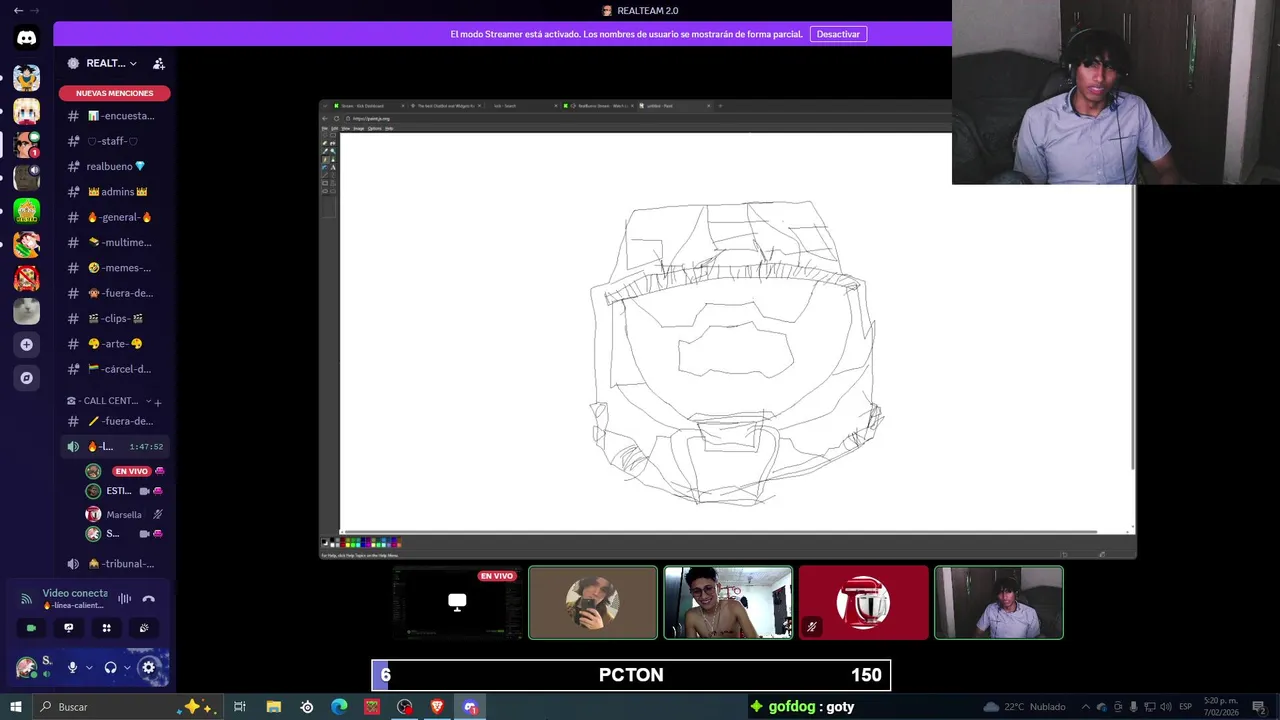
Task: Toggle camera on or off
Action: [31, 628]
